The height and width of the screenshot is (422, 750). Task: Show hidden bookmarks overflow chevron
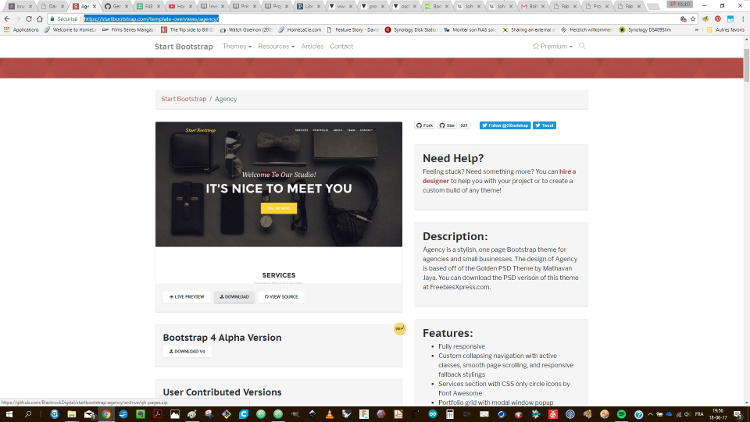(696, 30)
